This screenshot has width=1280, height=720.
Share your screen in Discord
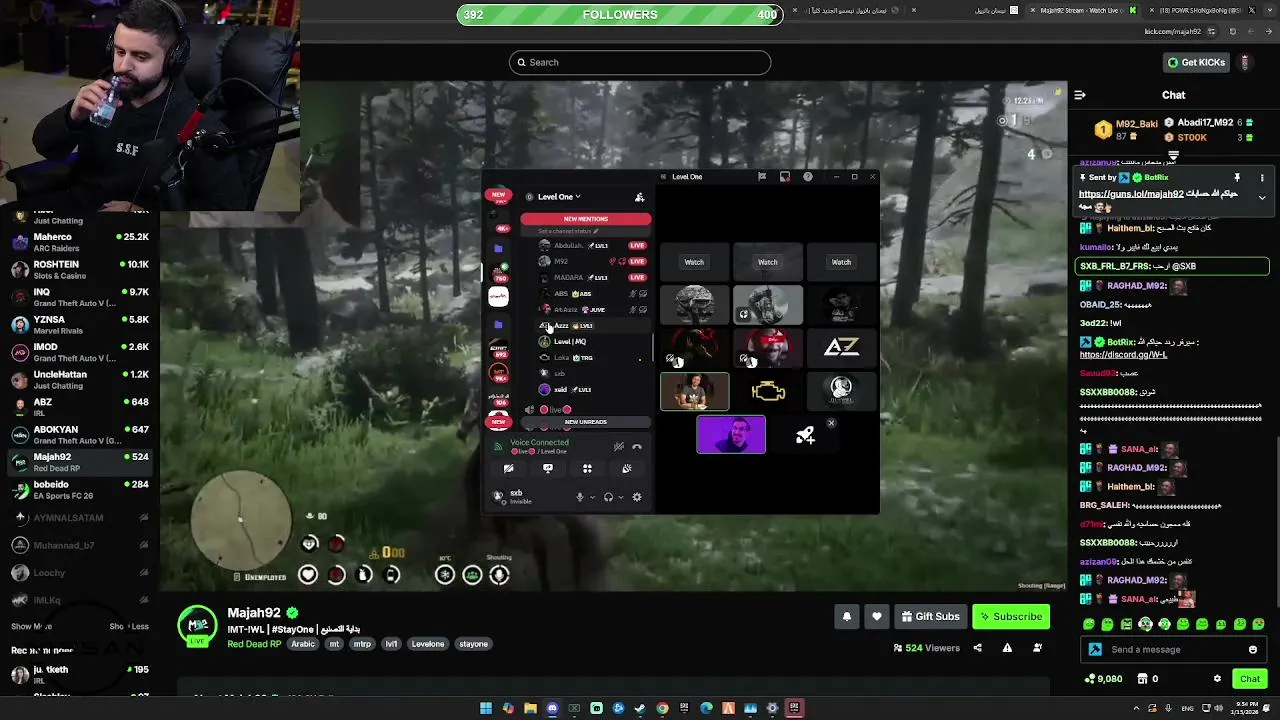547,468
